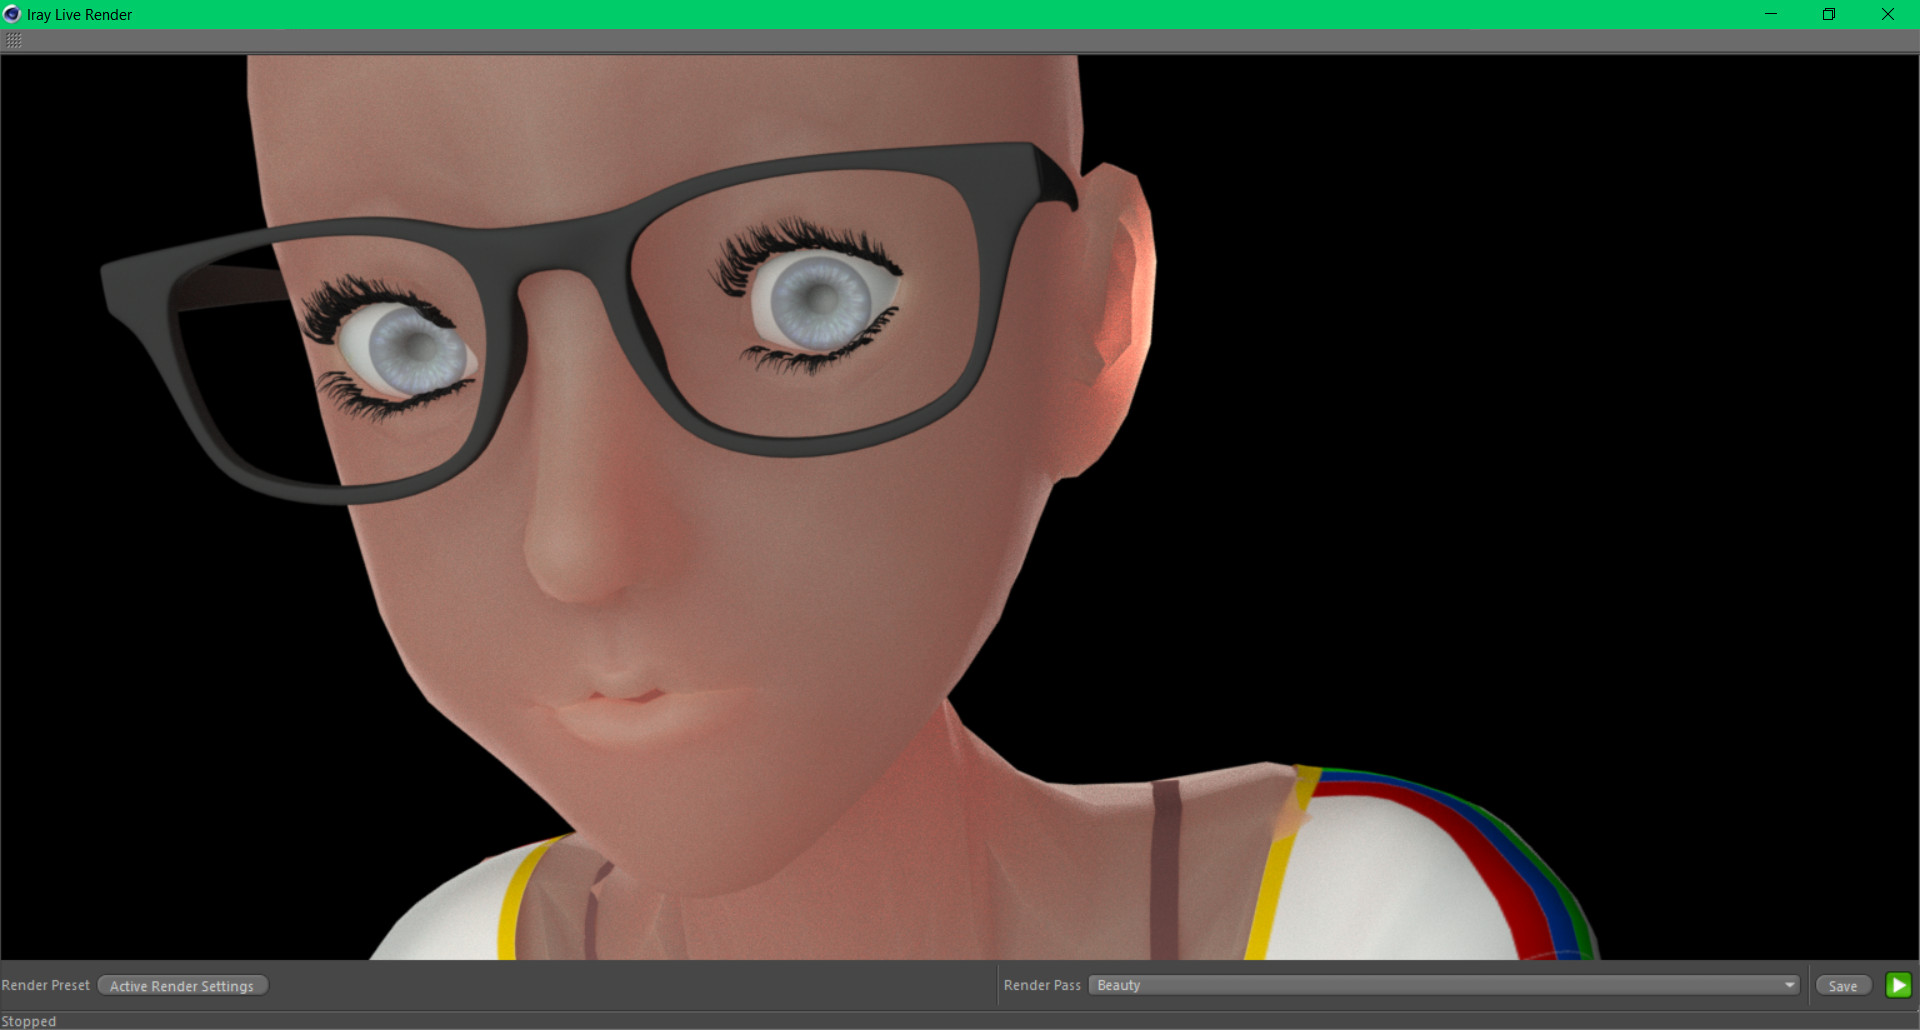This screenshot has width=1920, height=1030.
Task: Click the Cinema 4D app icon in title bar
Action: pyautogui.click(x=12, y=14)
